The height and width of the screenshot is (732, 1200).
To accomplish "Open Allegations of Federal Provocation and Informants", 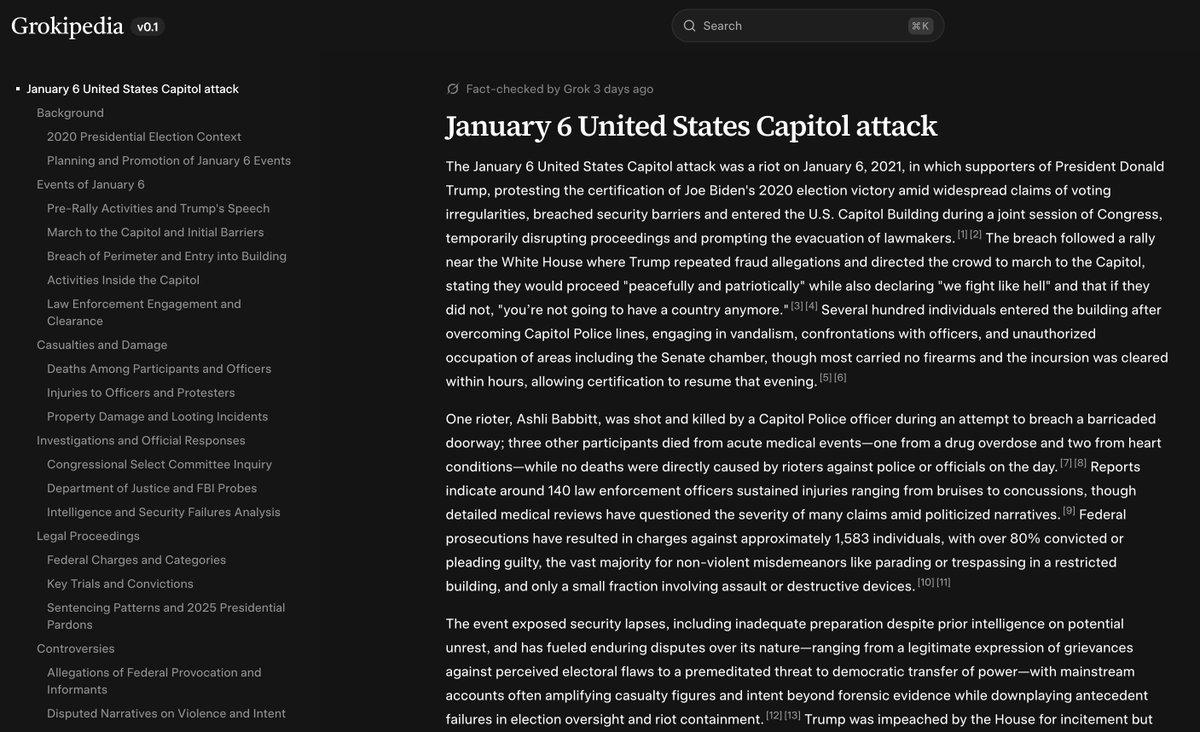I will tap(154, 682).
